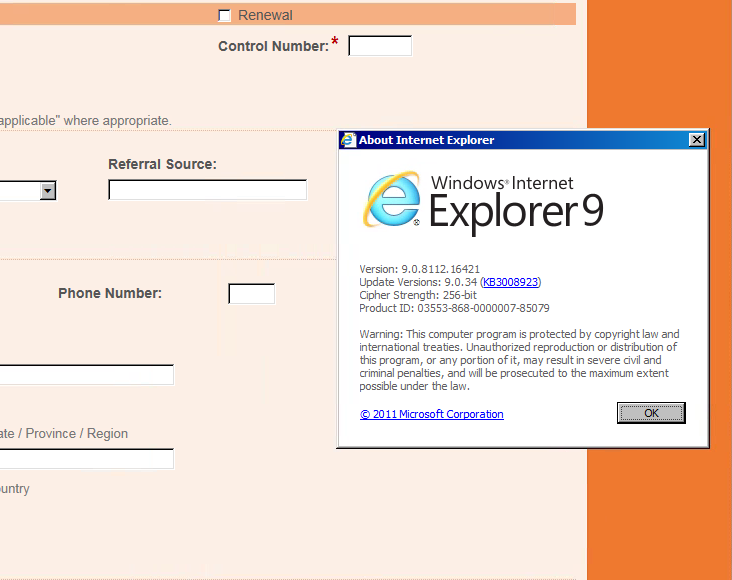Click the text field below State / Province / Region

pos(87,459)
